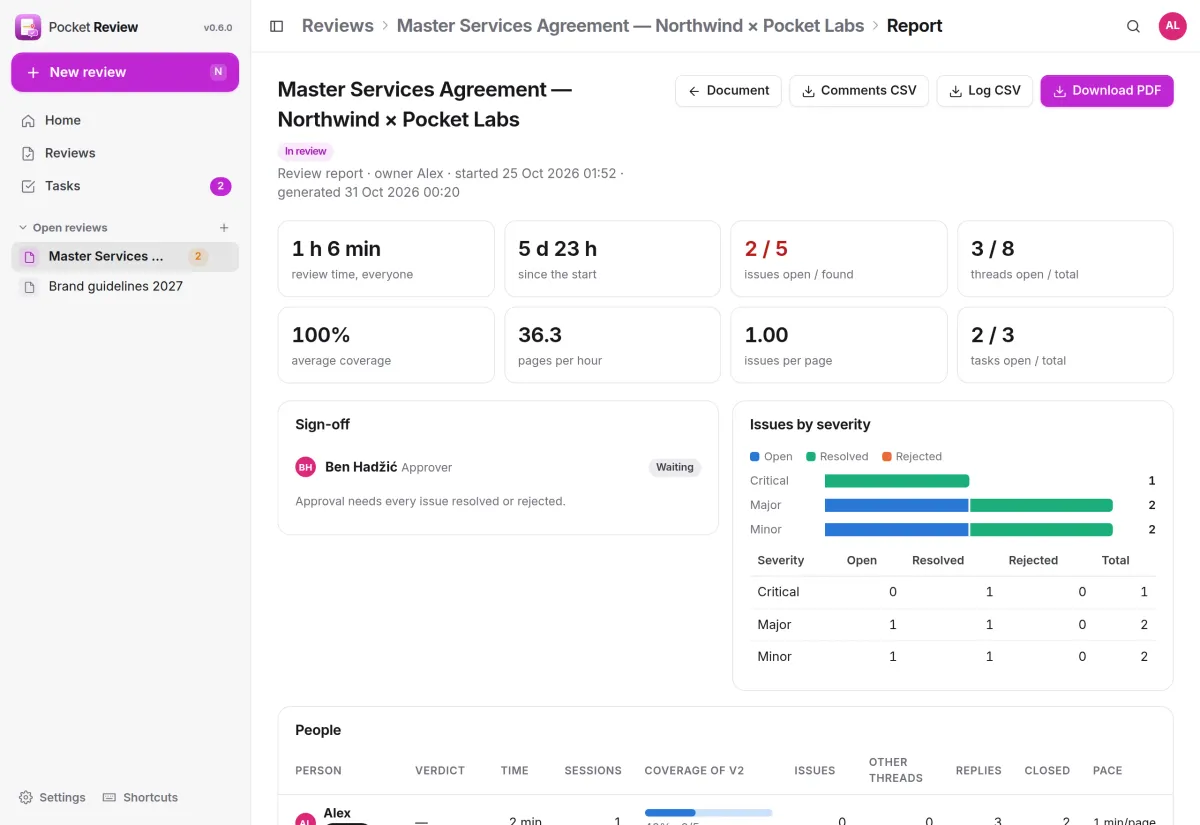1200x825 pixels.
Task: Click the 5 d 23 h since start card
Action: (x=612, y=259)
